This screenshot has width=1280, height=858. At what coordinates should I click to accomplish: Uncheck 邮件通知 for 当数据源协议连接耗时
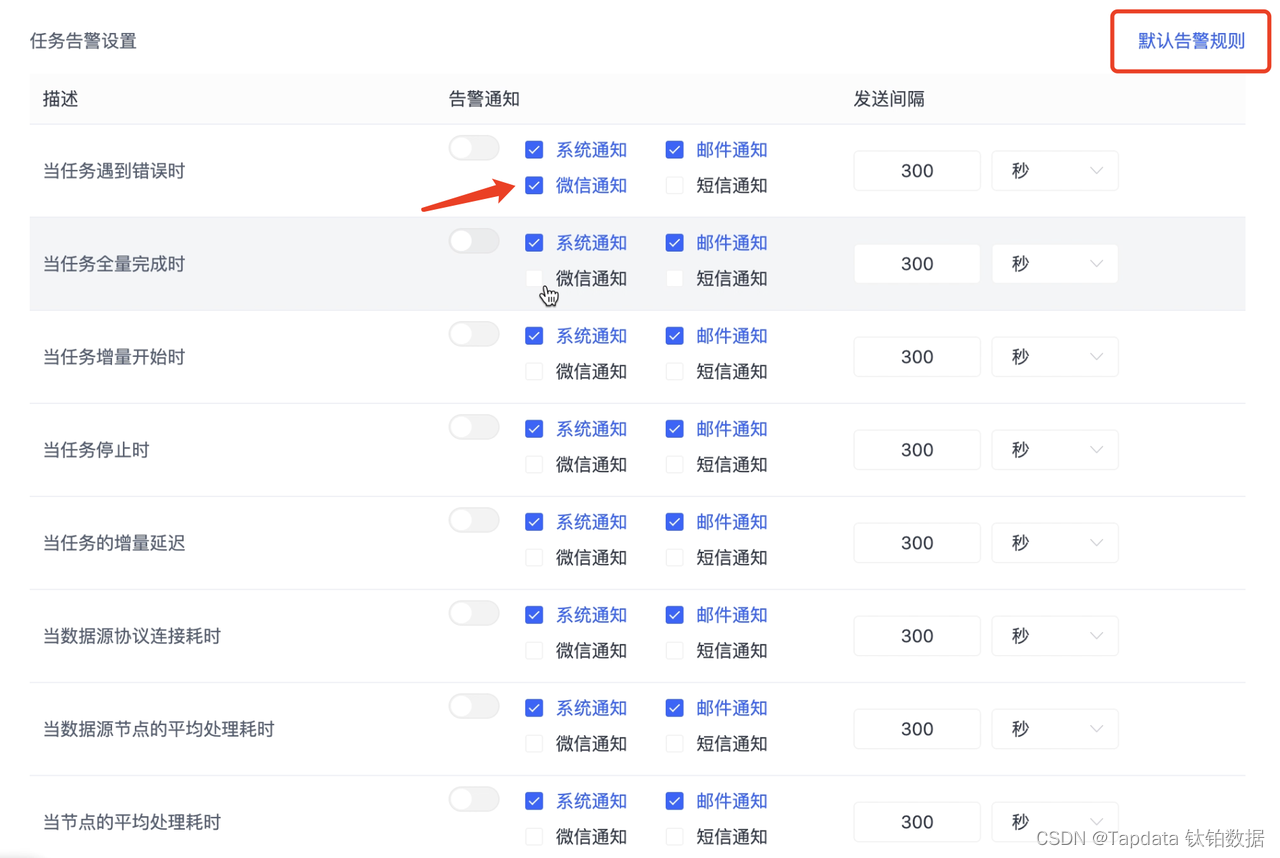tap(675, 615)
